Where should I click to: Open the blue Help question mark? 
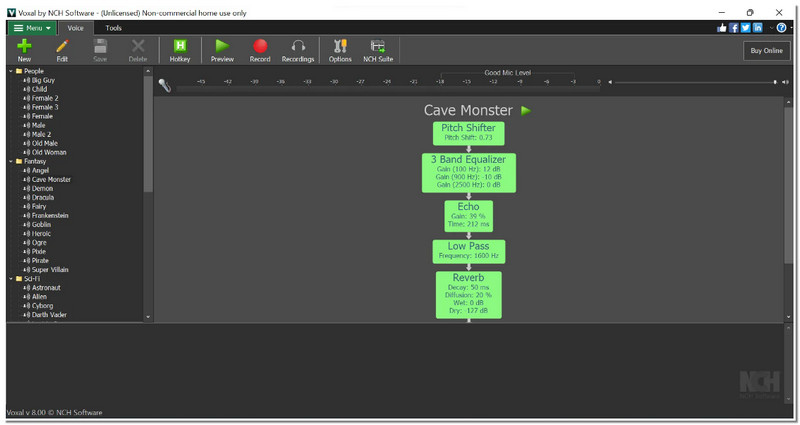781,28
